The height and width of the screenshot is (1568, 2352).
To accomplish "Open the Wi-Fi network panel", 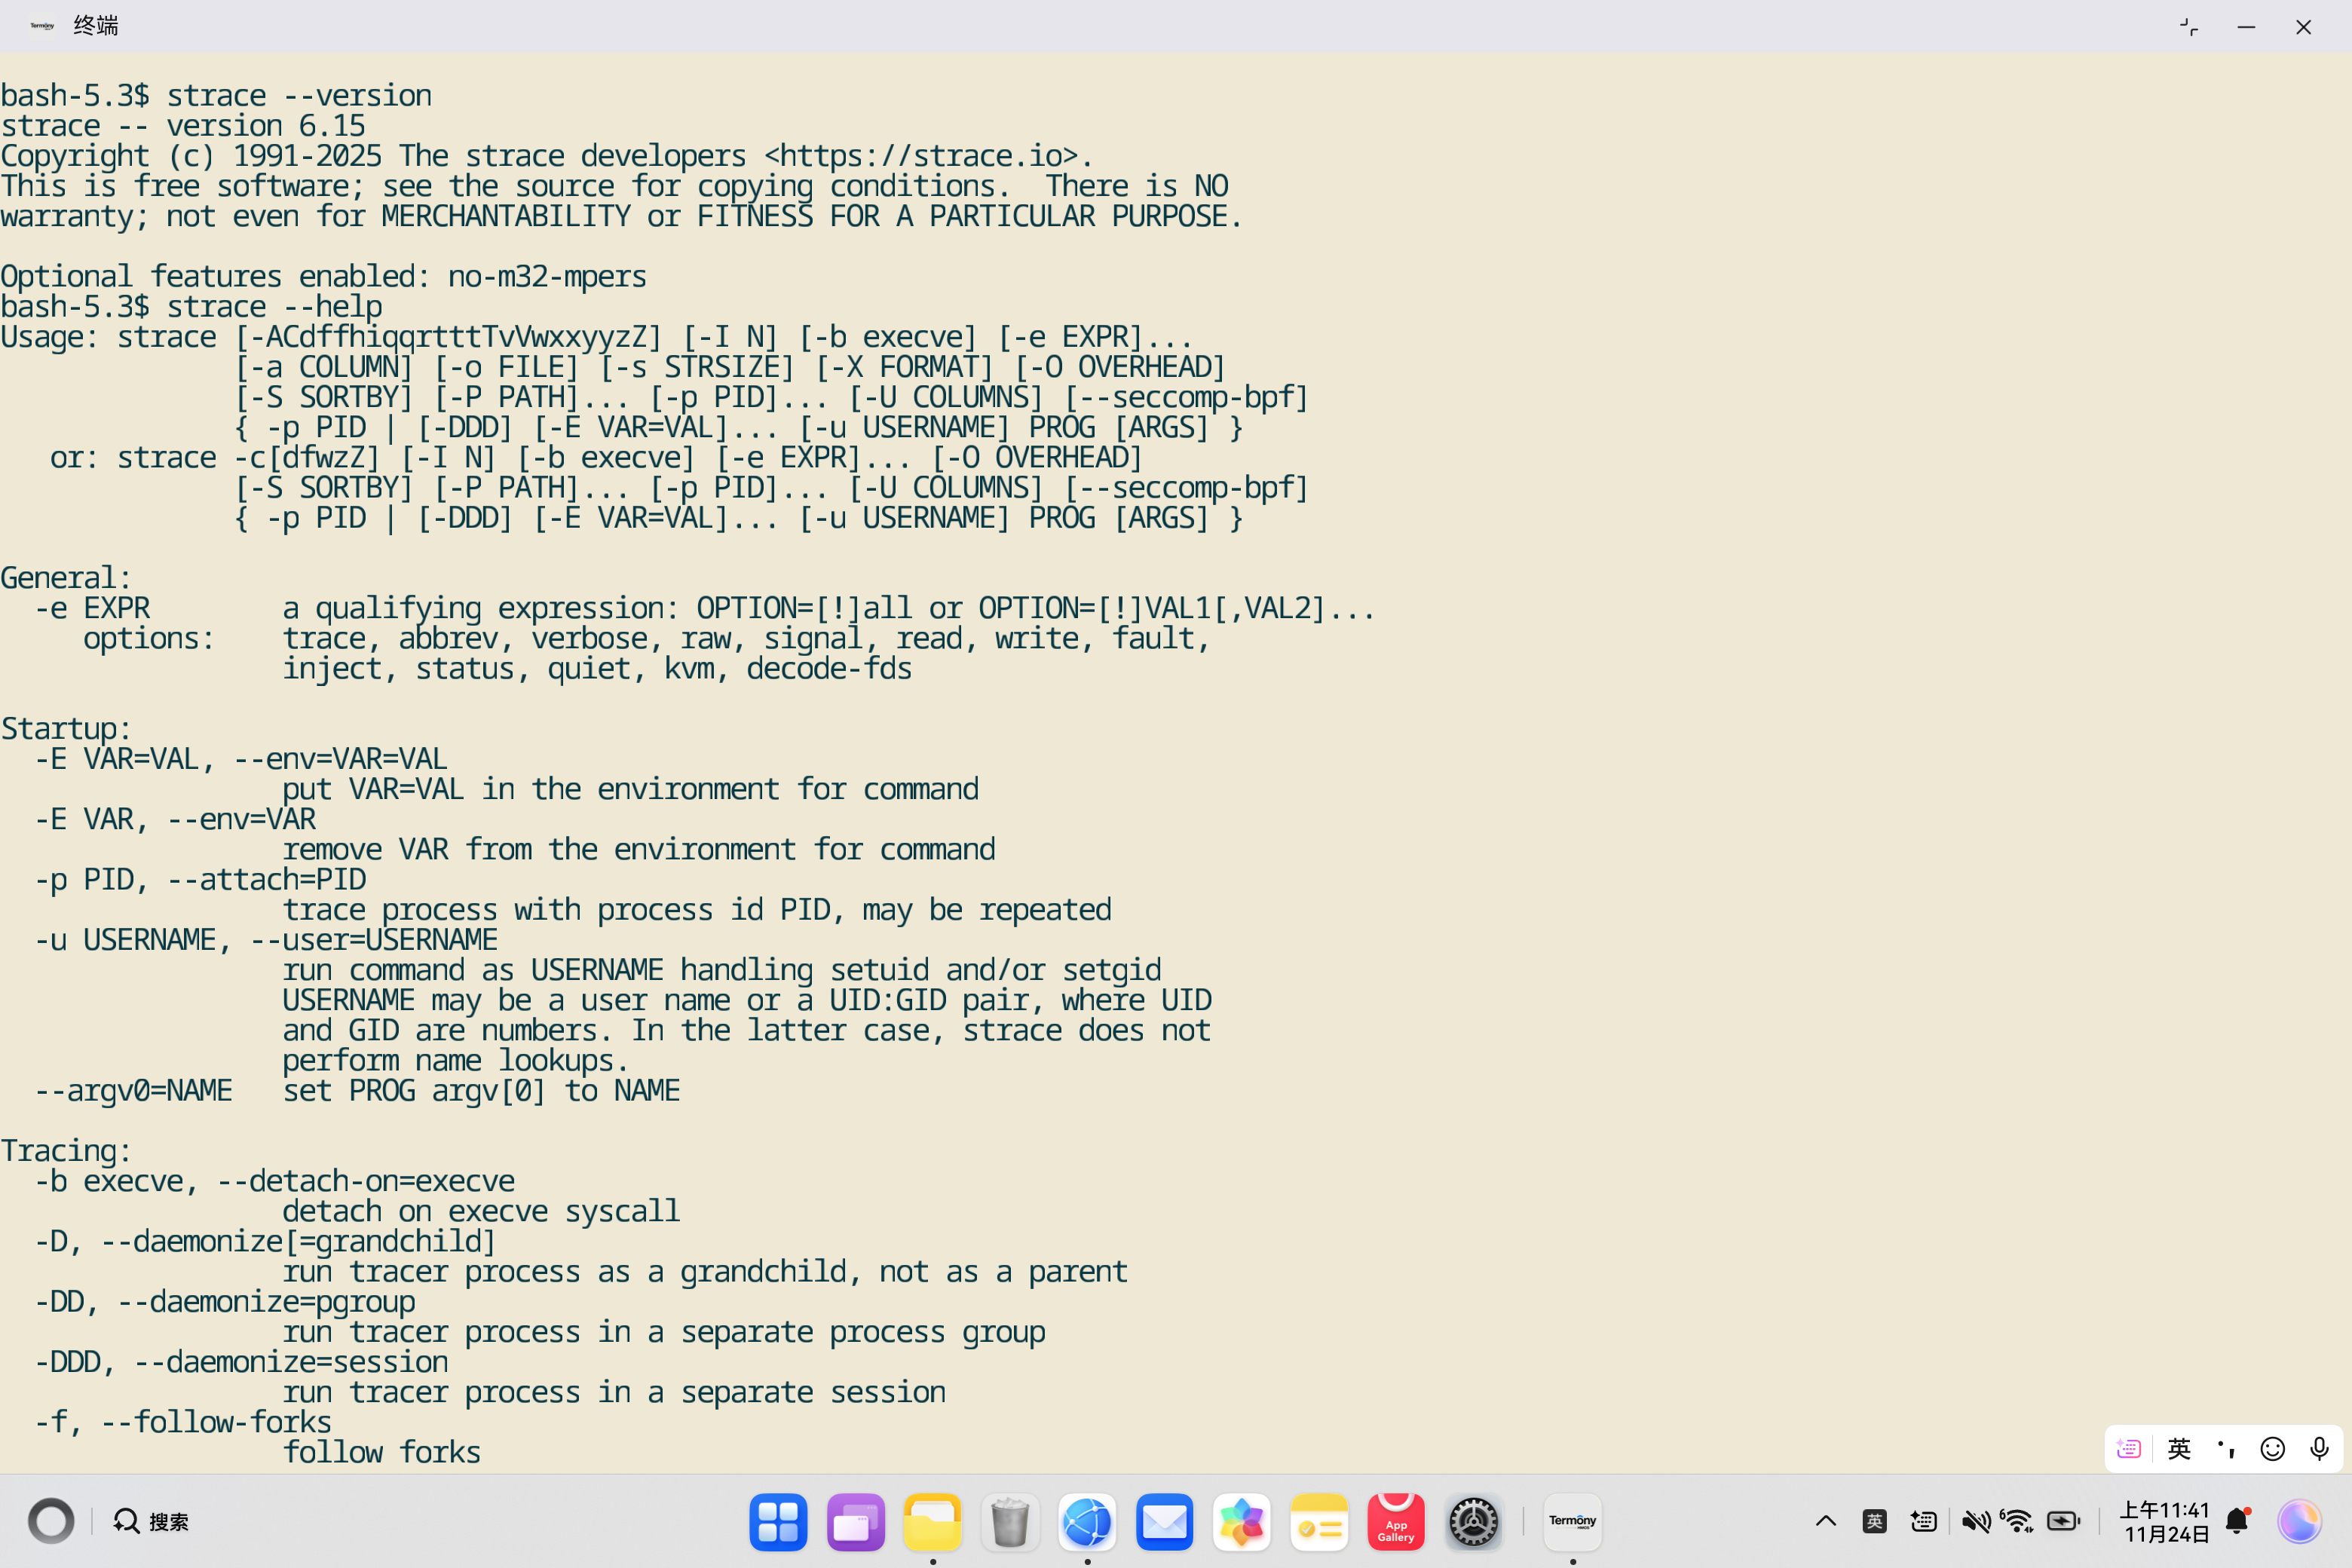I will click(2017, 1522).
